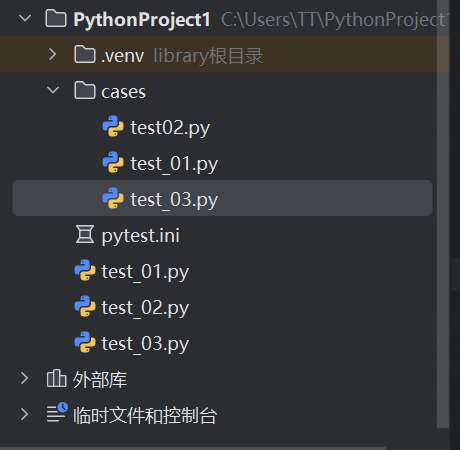Select the 外部库 label

tap(100, 379)
